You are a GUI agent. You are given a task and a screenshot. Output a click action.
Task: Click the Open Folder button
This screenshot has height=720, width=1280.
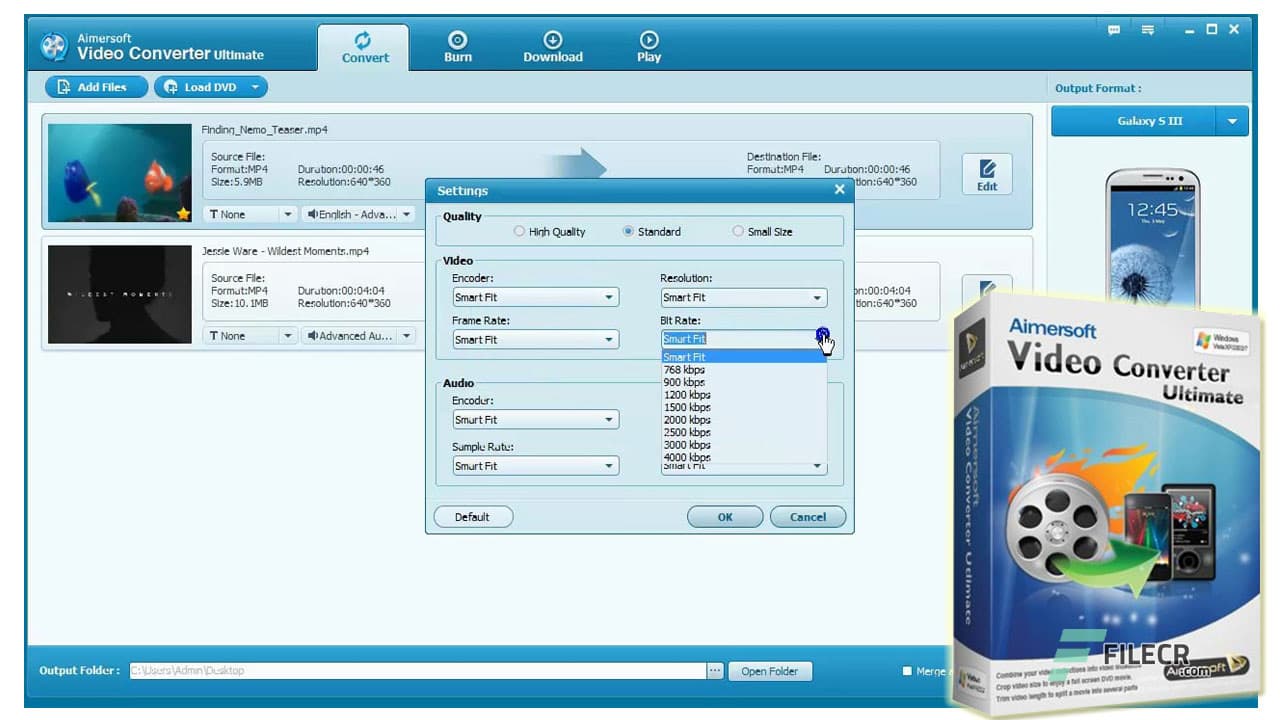click(770, 670)
